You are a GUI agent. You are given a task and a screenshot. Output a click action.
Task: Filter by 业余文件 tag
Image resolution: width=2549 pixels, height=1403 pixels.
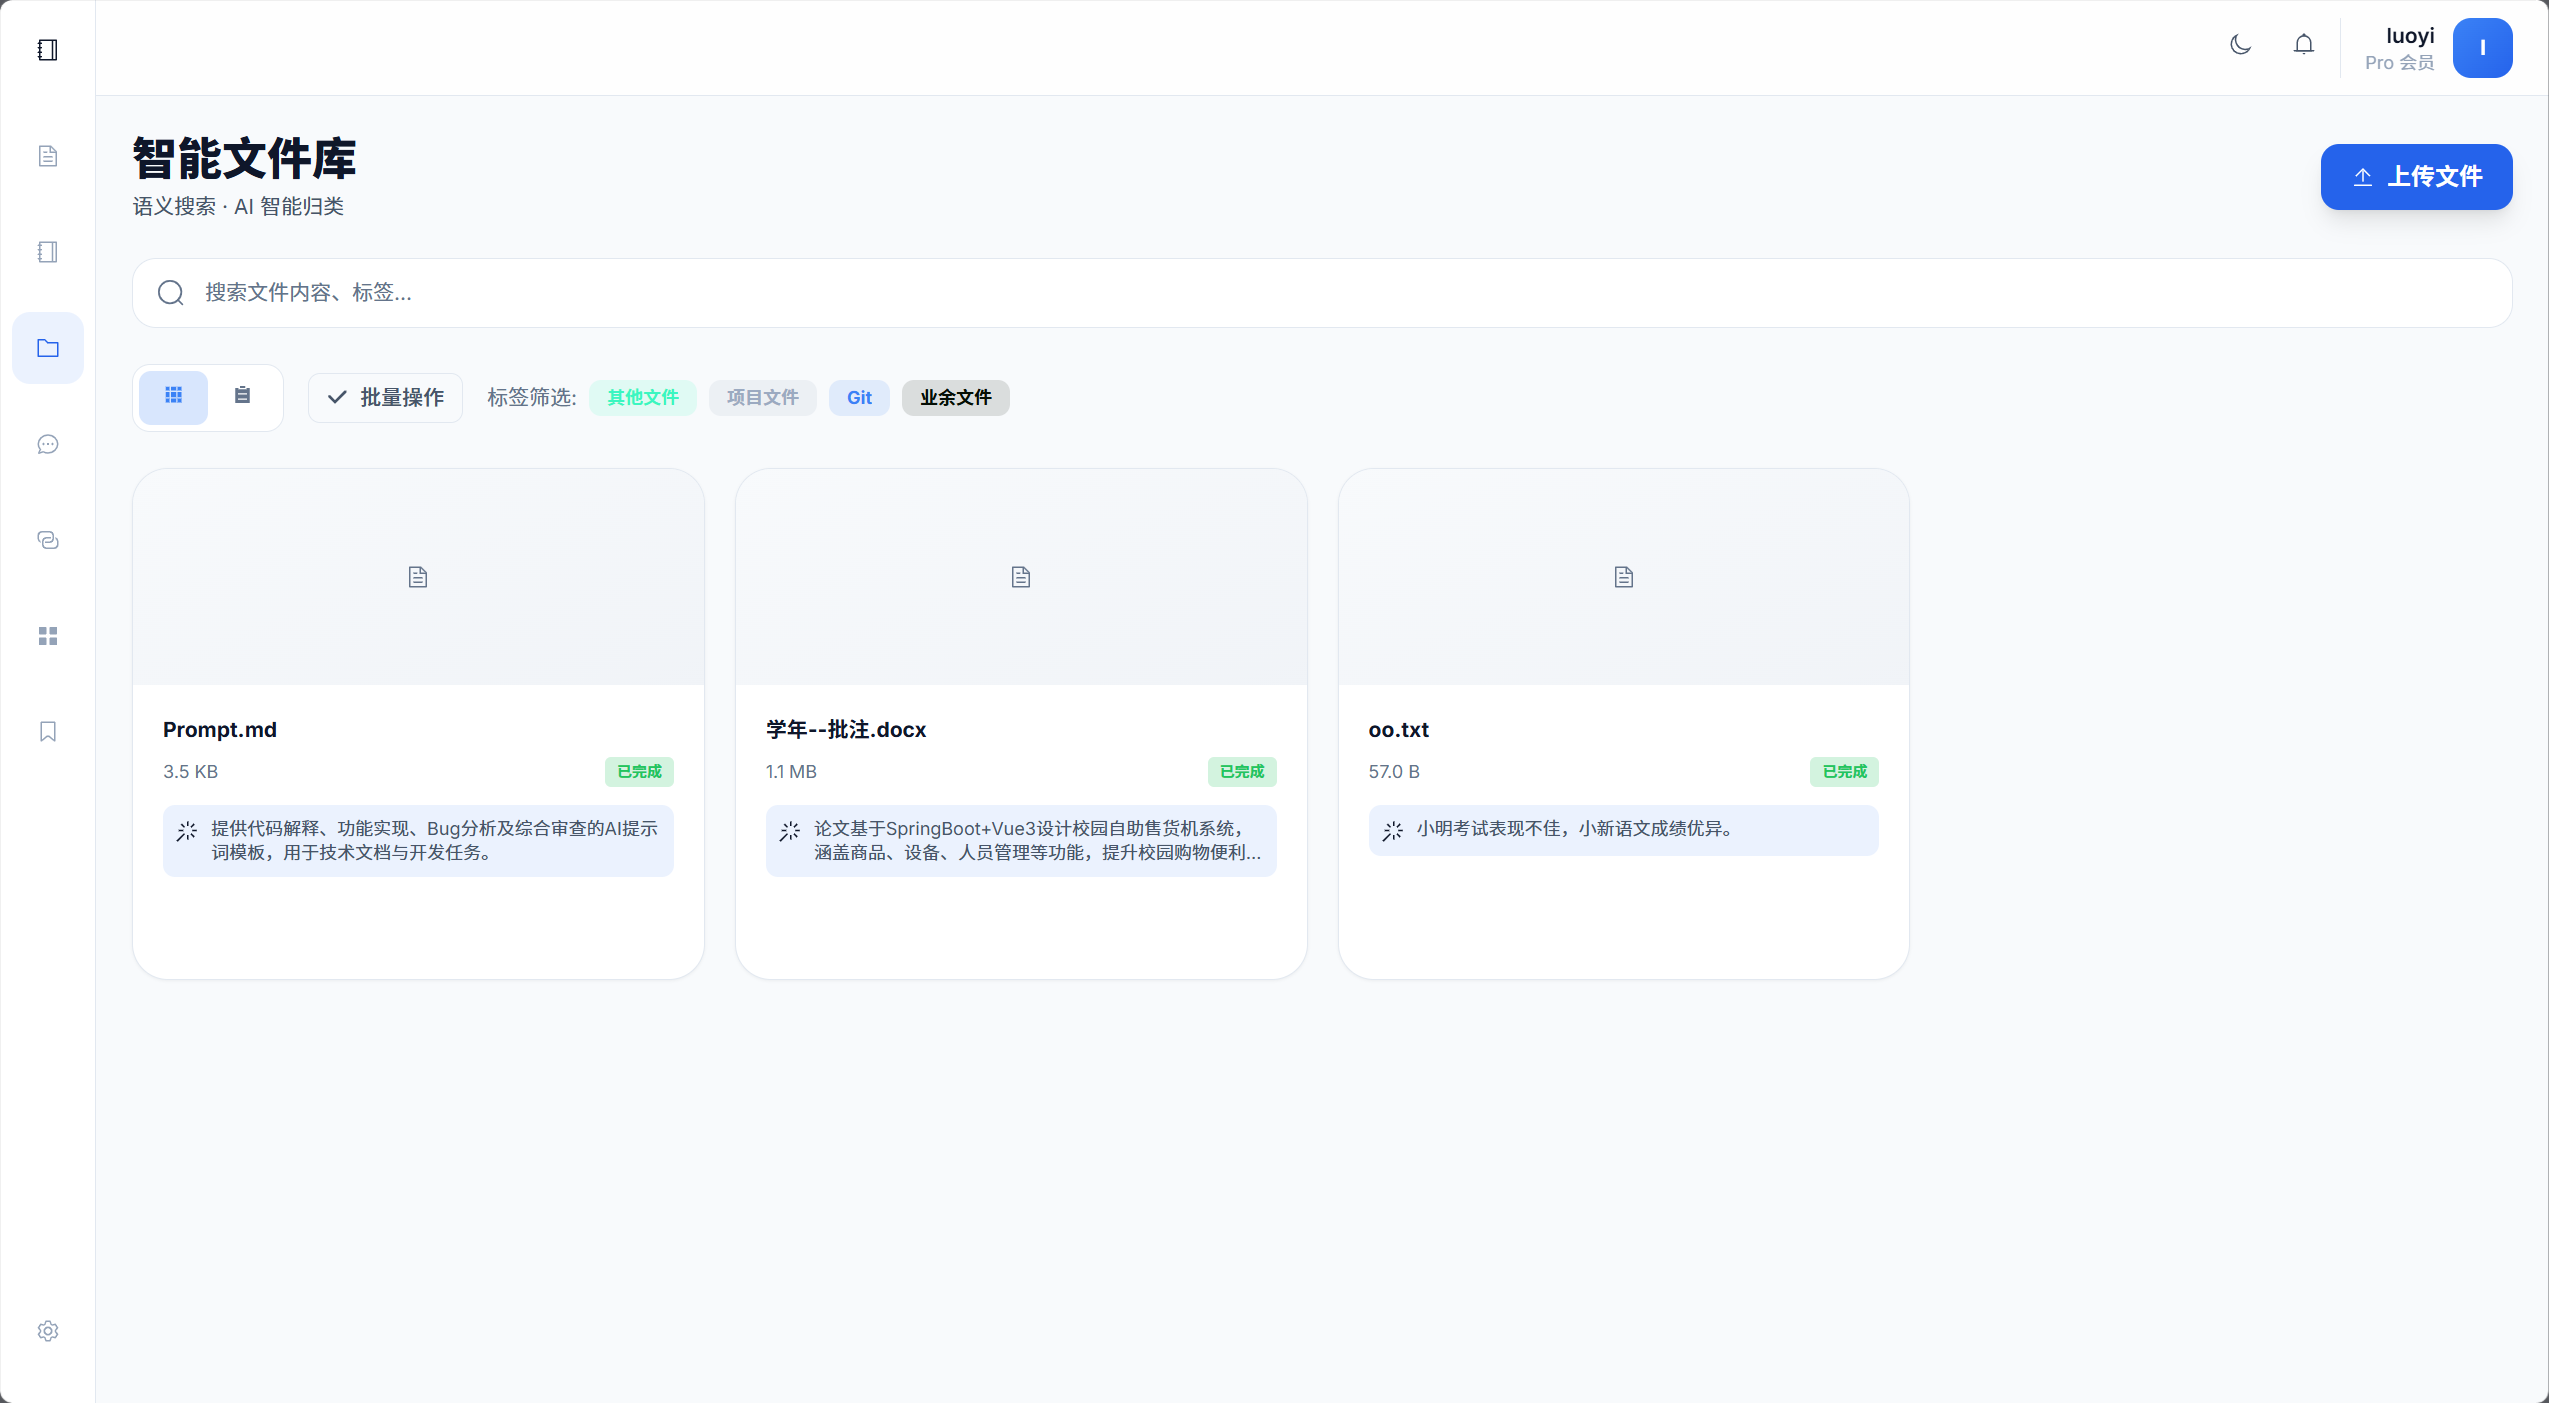click(955, 398)
